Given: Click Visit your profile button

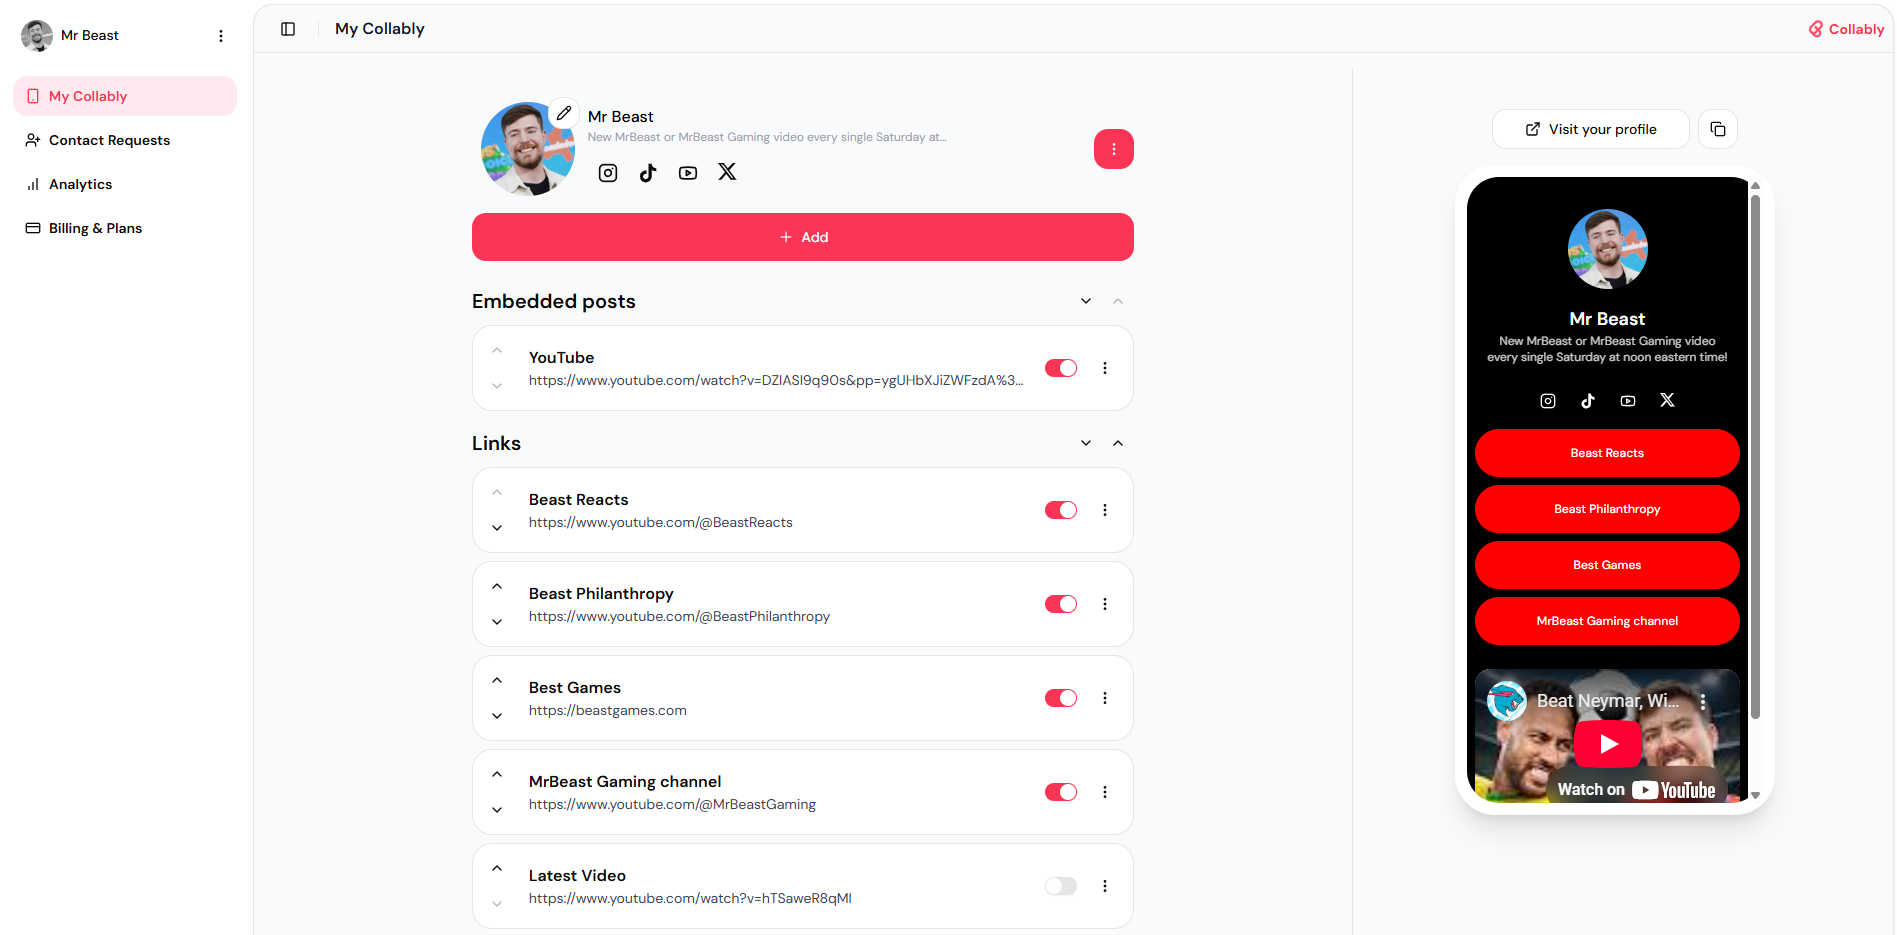Looking at the screenshot, I should (x=1591, y=129).
